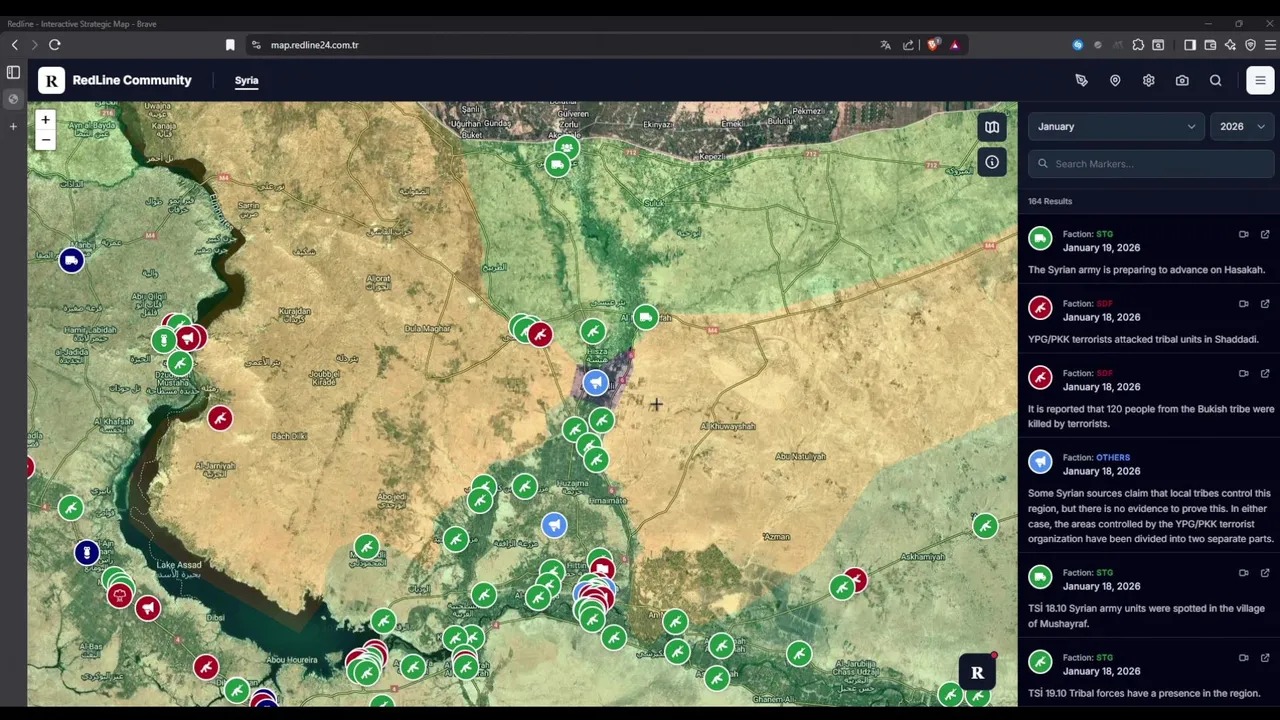Viewport: 1280px width, 720px height.
Task: Go back with browser back arrow
Action: (15, 45)
